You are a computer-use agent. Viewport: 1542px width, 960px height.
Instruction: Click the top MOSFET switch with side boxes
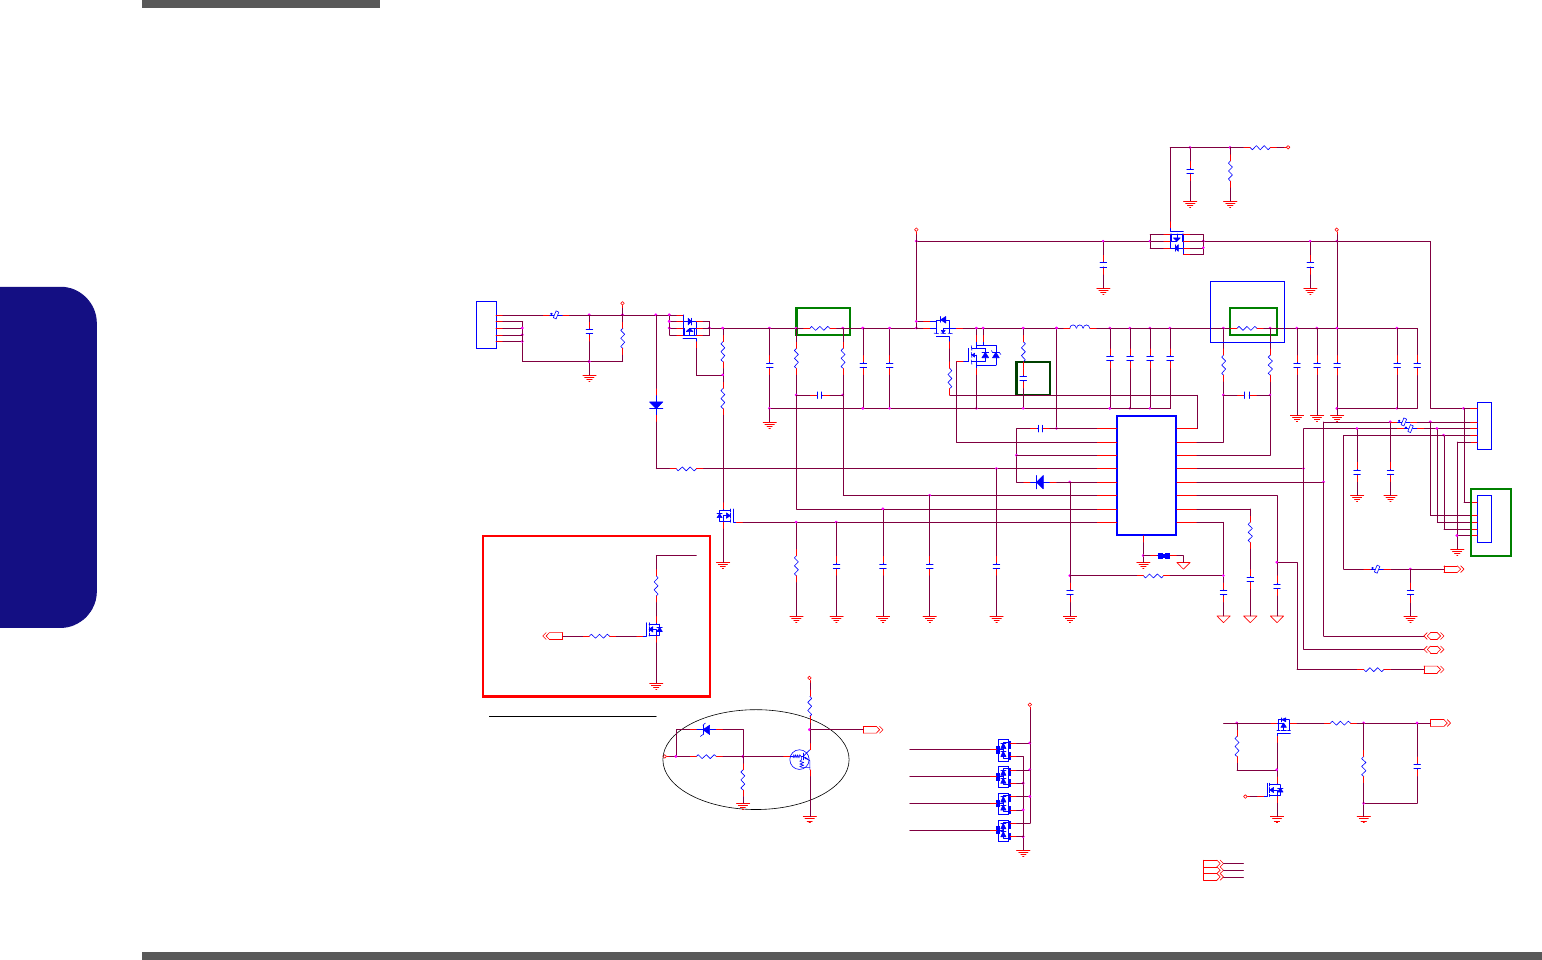(x=1176, y=243)
